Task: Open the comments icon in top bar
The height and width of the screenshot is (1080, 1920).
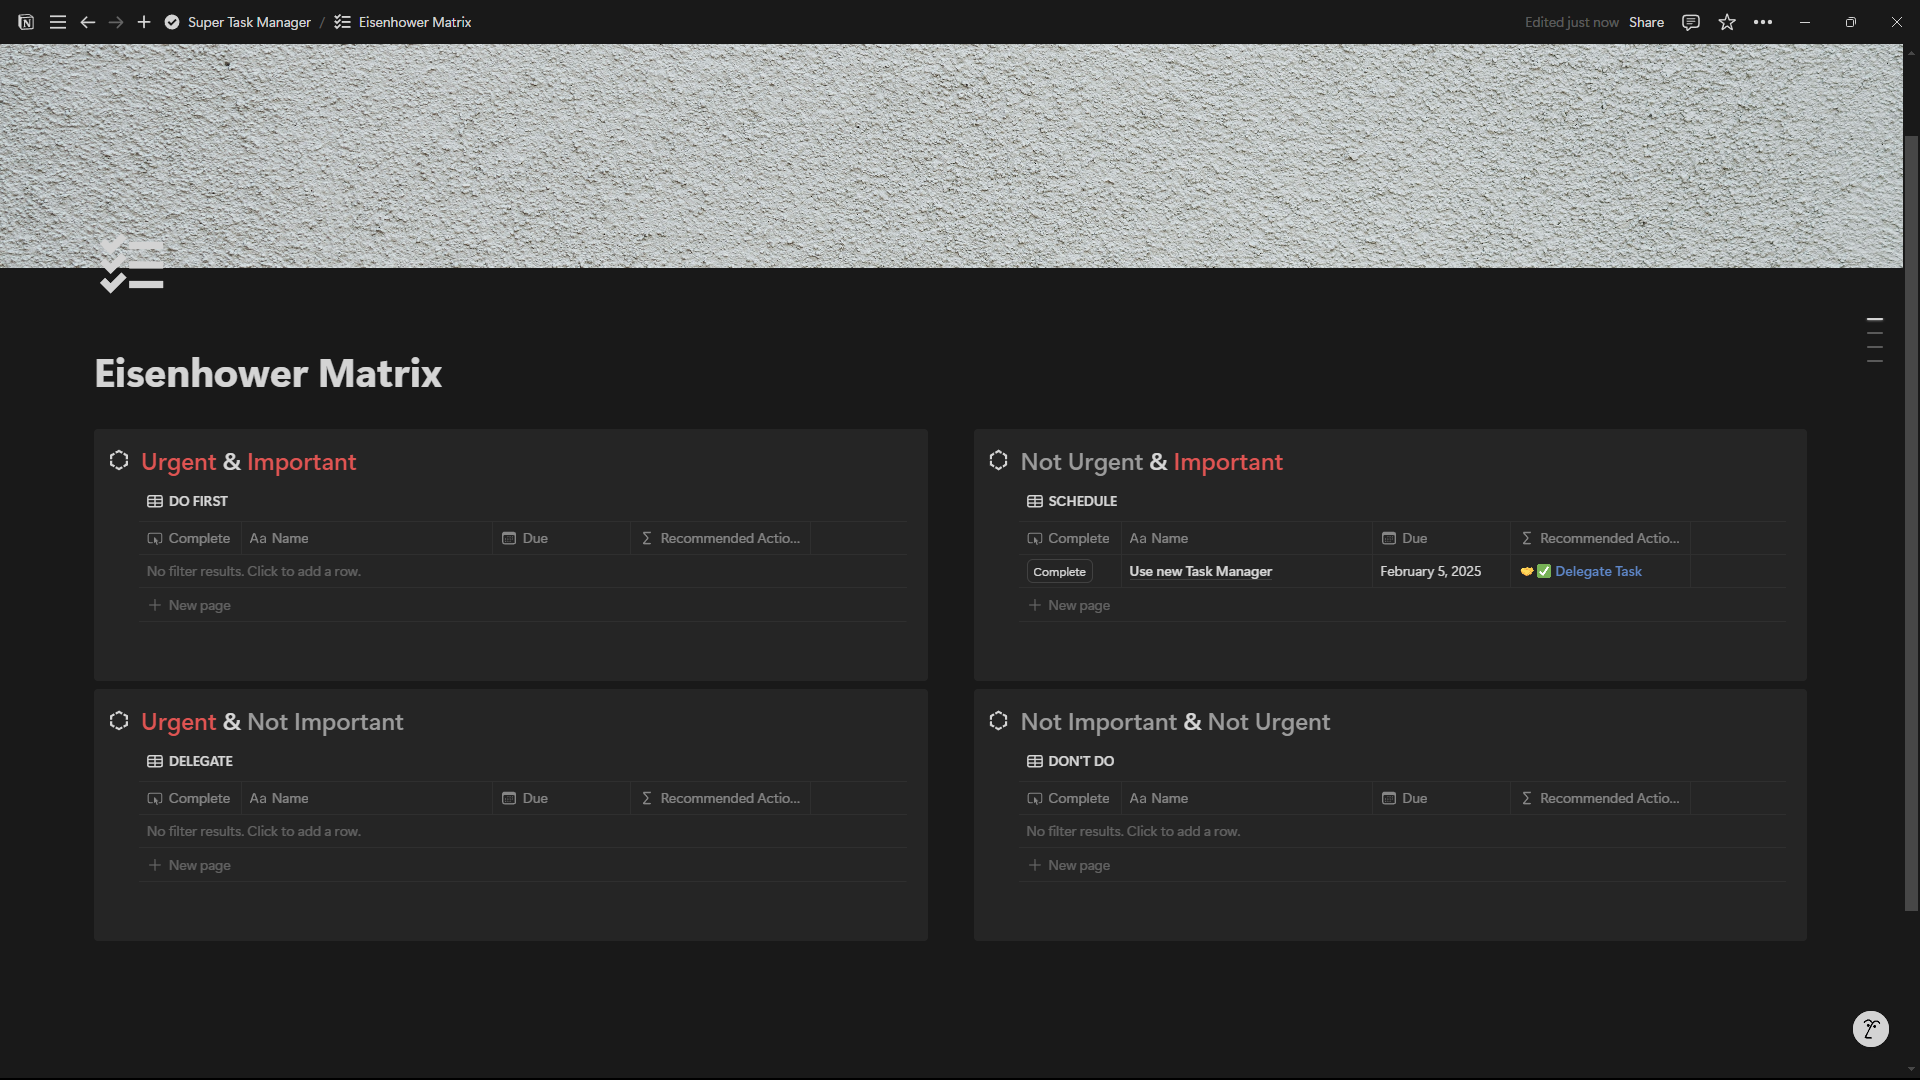Action: tap(1691, 22)
